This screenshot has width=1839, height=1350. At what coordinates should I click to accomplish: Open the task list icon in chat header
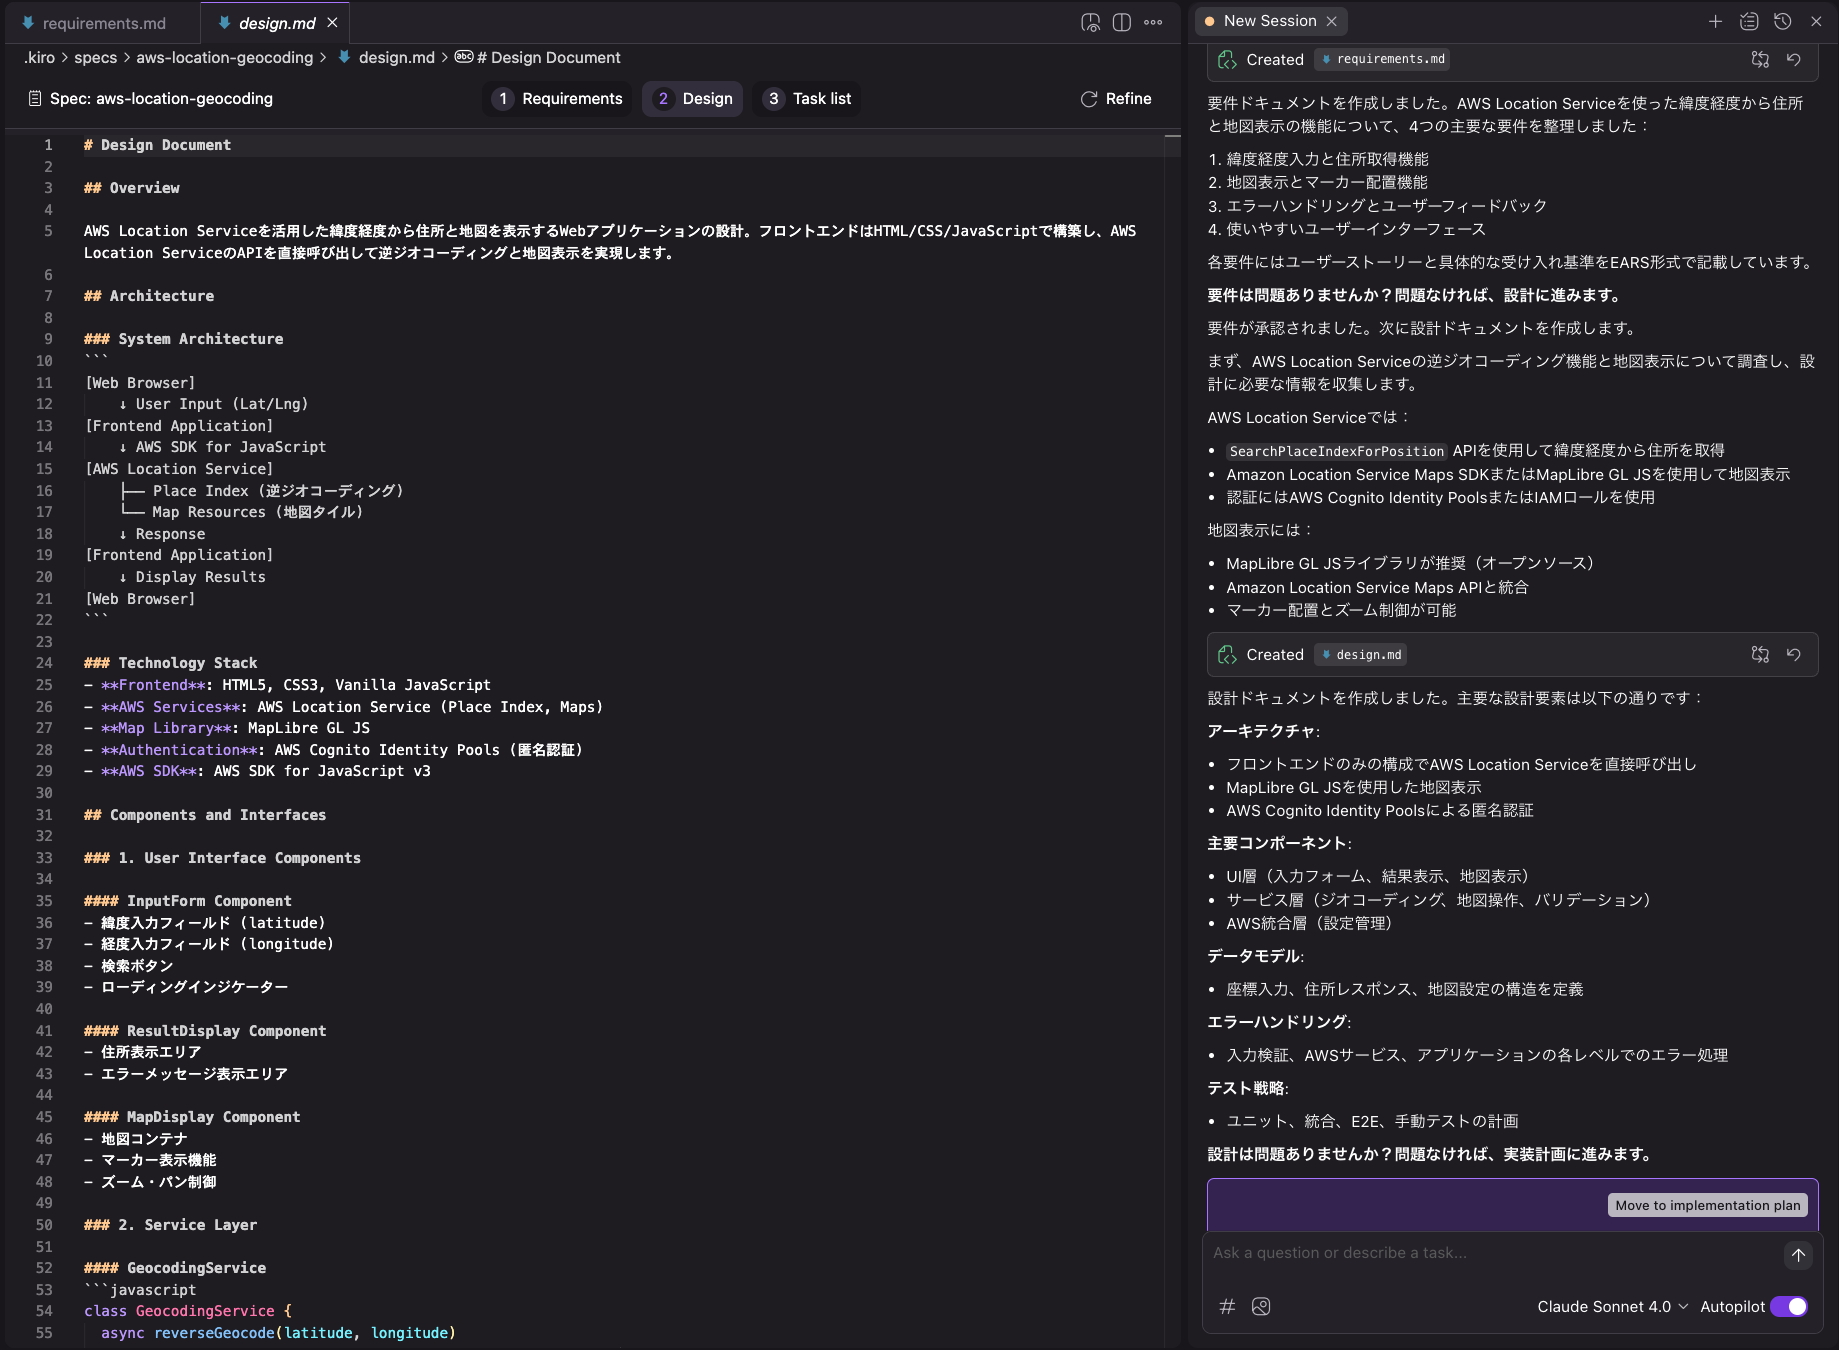(1749, 21)
